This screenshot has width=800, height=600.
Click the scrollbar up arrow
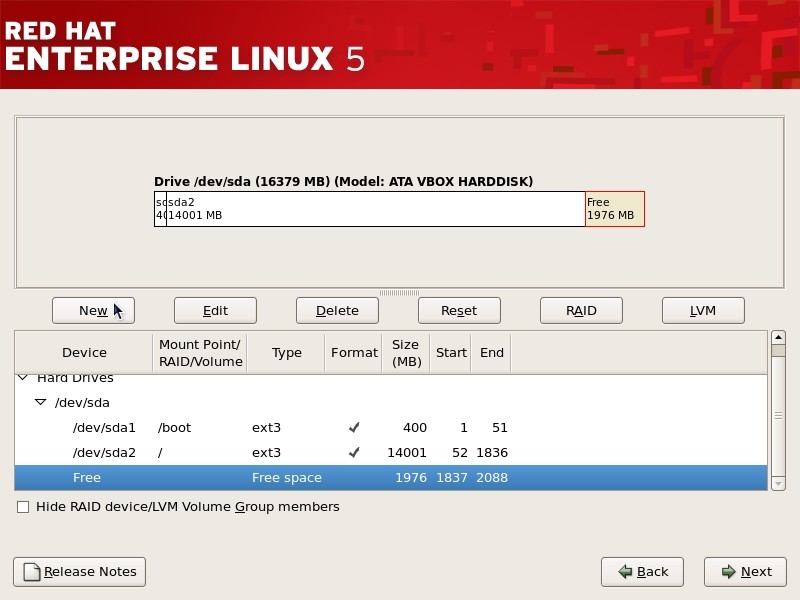click(x=778, y=337)
